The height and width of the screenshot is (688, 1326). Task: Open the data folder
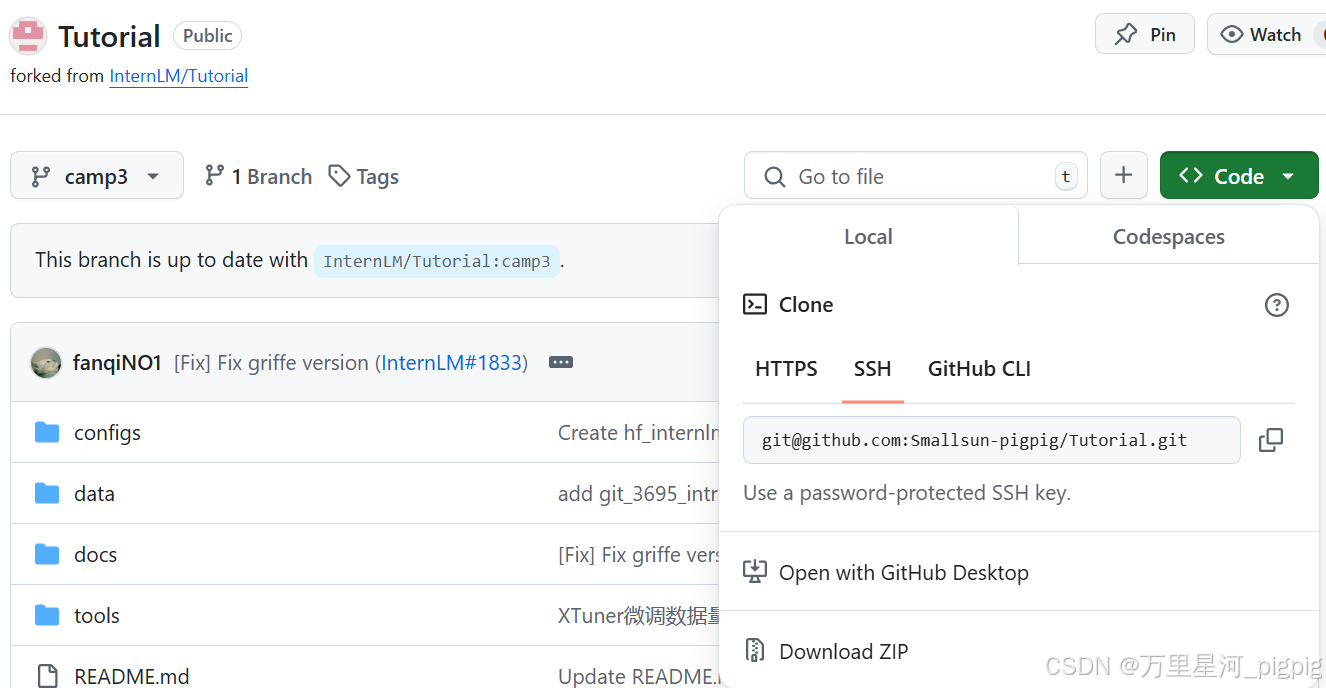tap(94, 494)
